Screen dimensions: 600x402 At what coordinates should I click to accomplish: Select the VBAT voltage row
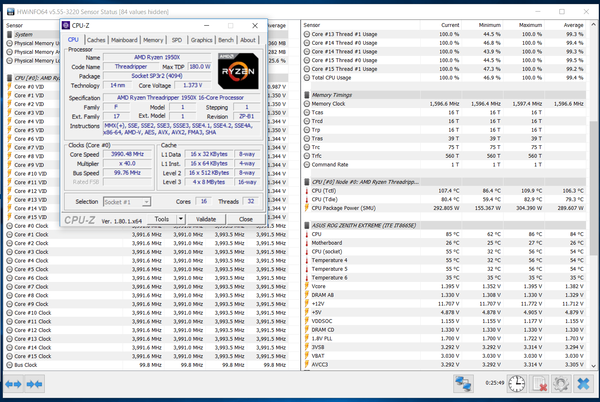[445, 356]
